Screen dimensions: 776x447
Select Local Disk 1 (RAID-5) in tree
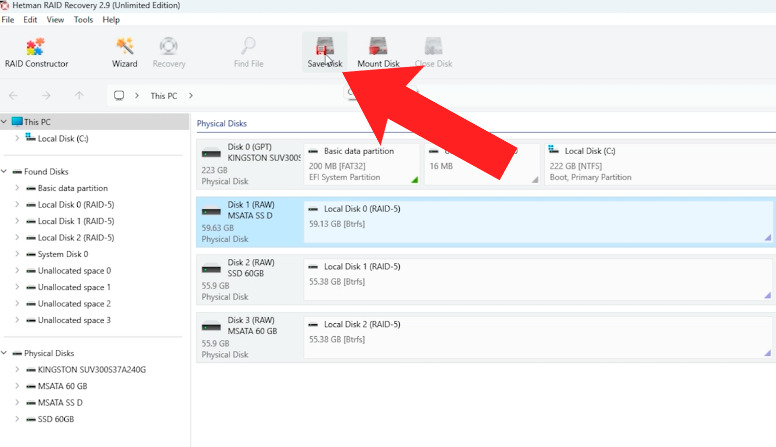point(76,221)
